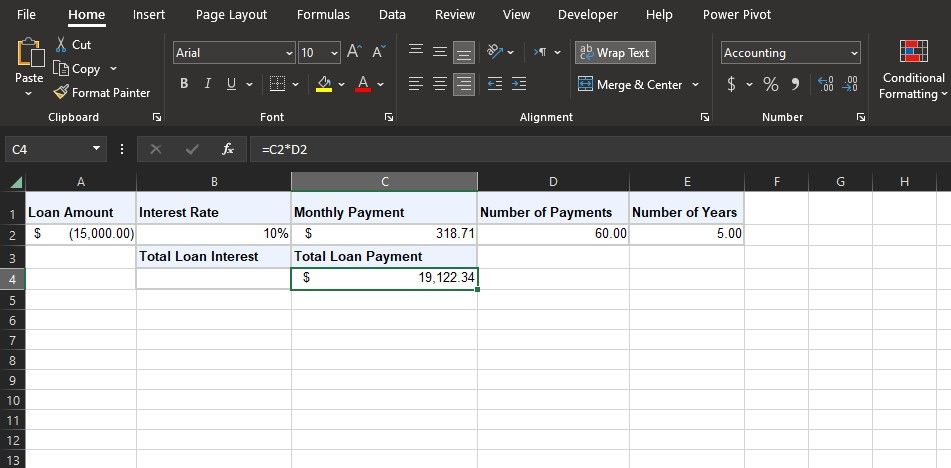Apply Percent Style number format

click(x=770, y=85)
